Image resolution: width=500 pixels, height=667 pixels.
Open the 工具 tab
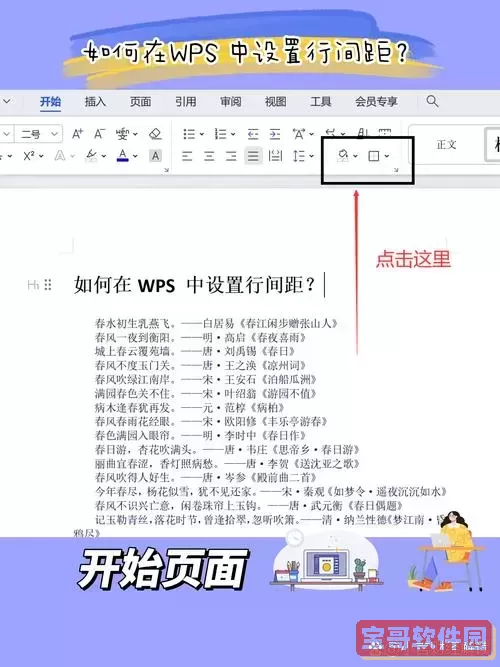pyautogui.click(x=320, y=102)
